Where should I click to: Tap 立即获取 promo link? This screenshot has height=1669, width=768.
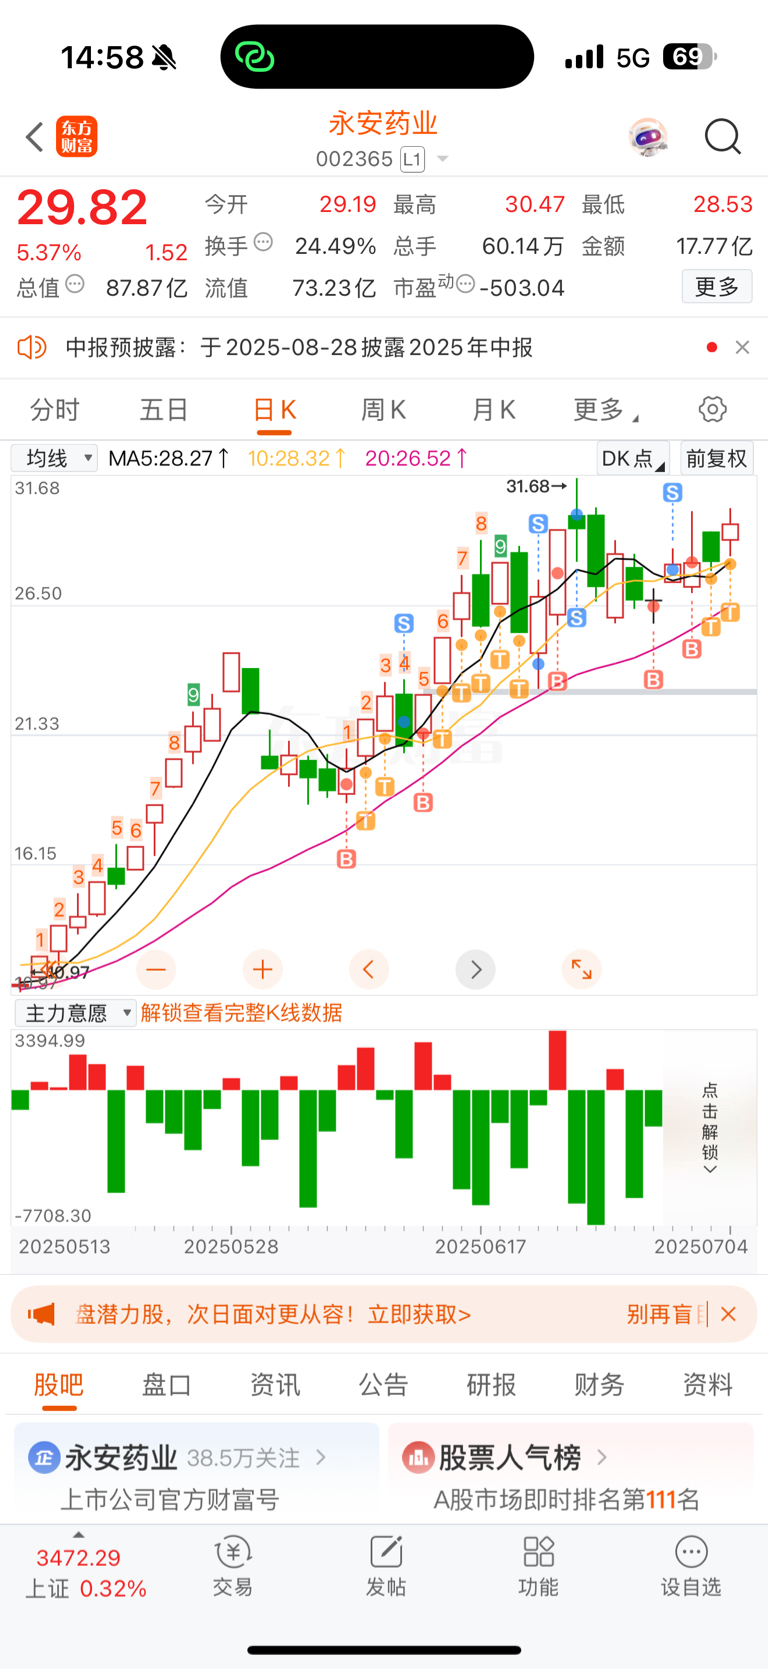click(419, 1314)
